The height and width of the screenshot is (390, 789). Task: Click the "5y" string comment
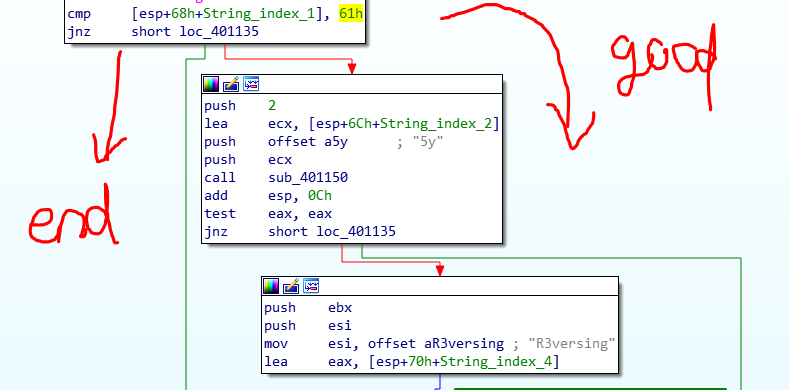point(428,141)
